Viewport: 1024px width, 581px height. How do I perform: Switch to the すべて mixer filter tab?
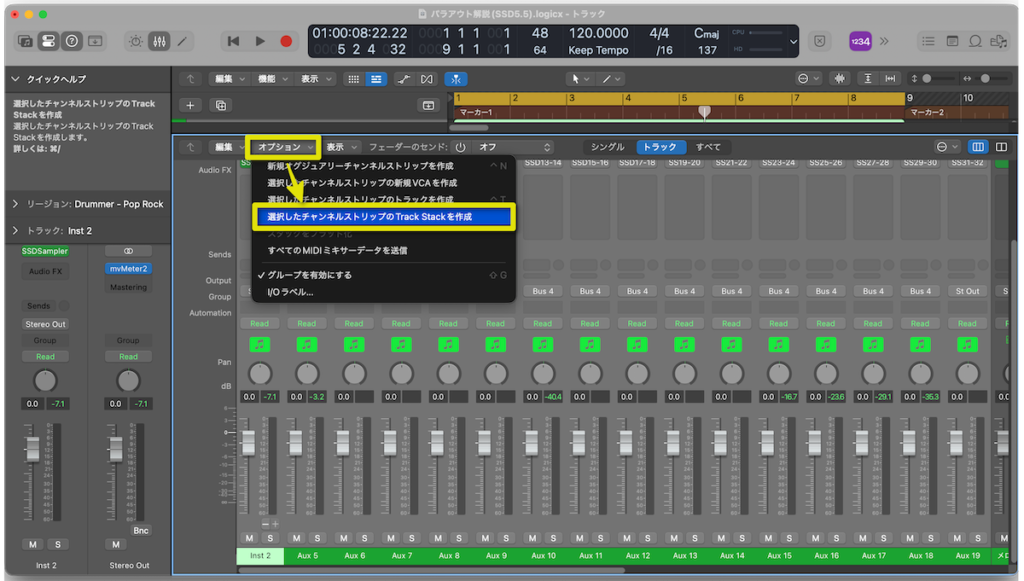pos(706,145)
